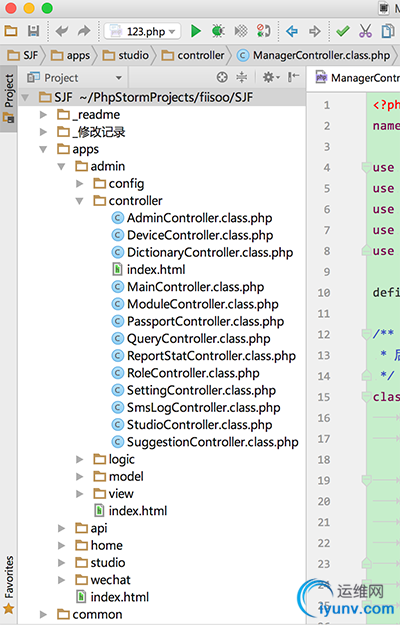Select SuggestionController.class.php file
Viewport: 400px width, 625px height.
(205, 442)
